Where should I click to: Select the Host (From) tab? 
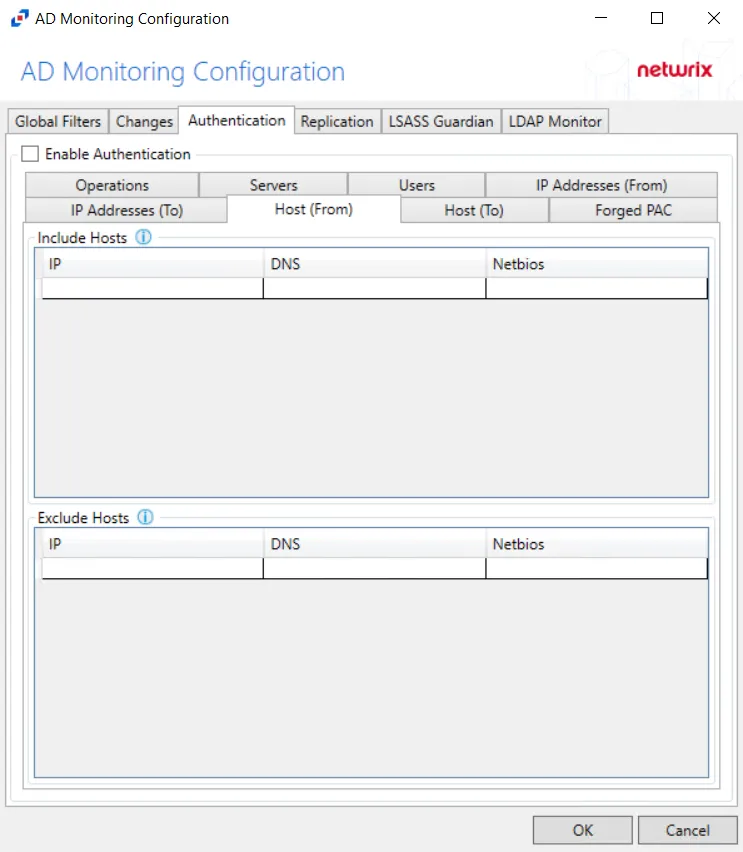tap(314, 209)
